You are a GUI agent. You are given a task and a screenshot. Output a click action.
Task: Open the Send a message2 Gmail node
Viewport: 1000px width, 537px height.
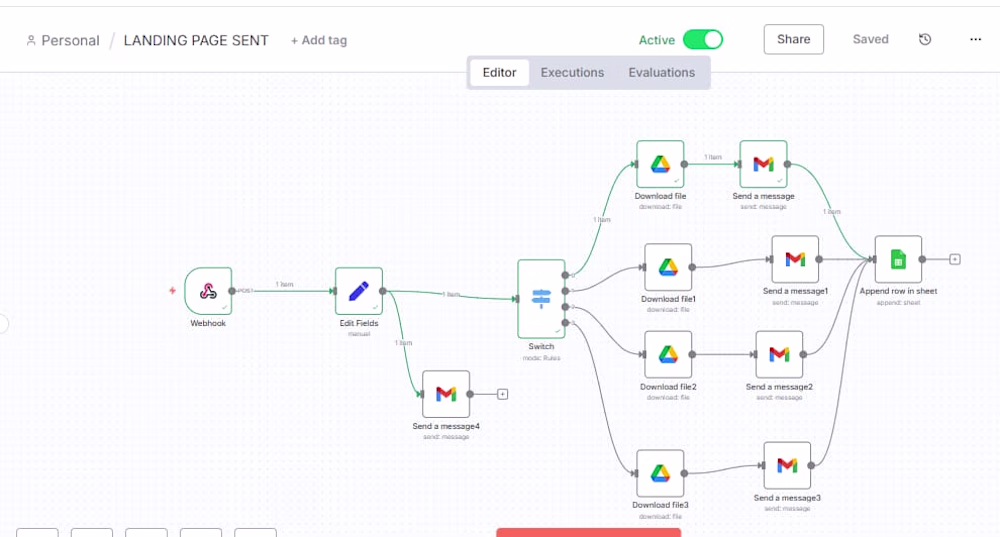click(x=779, y=355)
